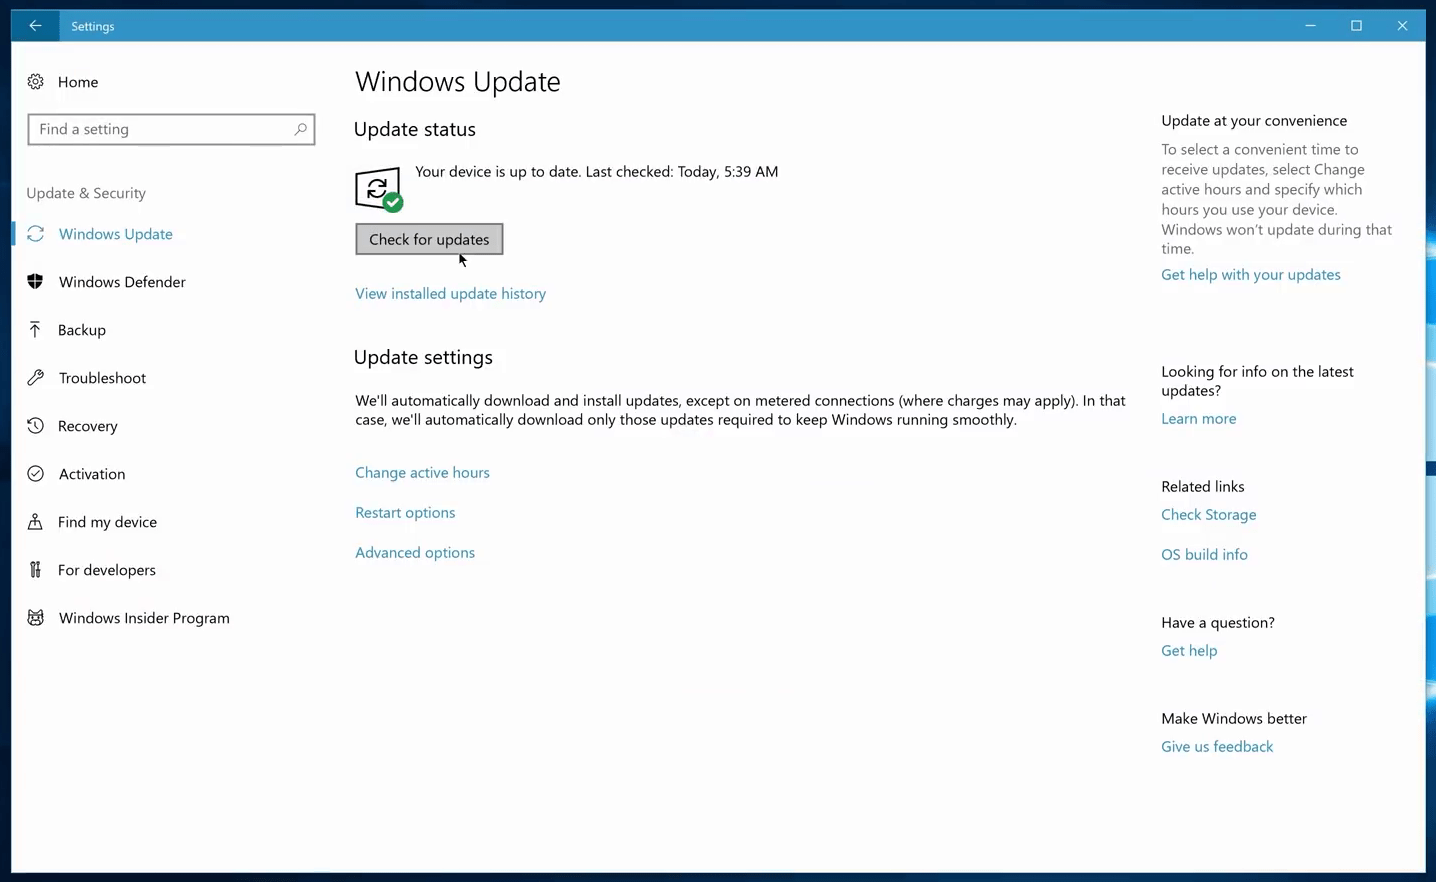
Task: Click 'Update at your convenience' heading
Action: coord(1254,120)
